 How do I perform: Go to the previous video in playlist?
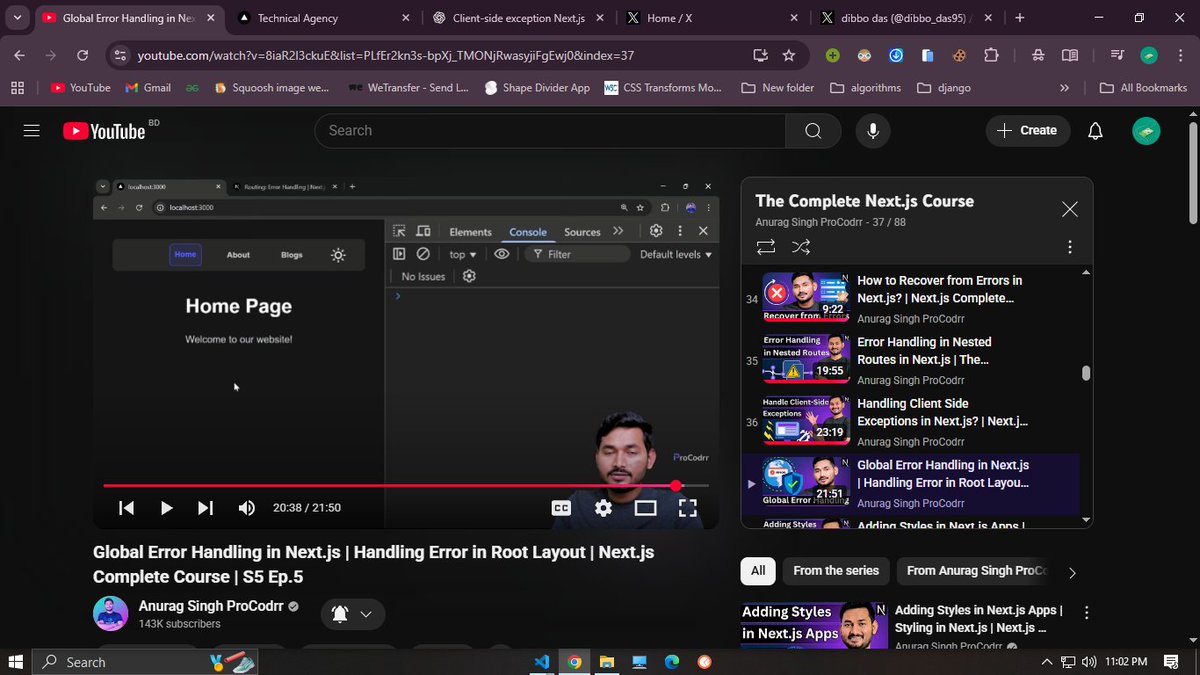coord(127,508)
